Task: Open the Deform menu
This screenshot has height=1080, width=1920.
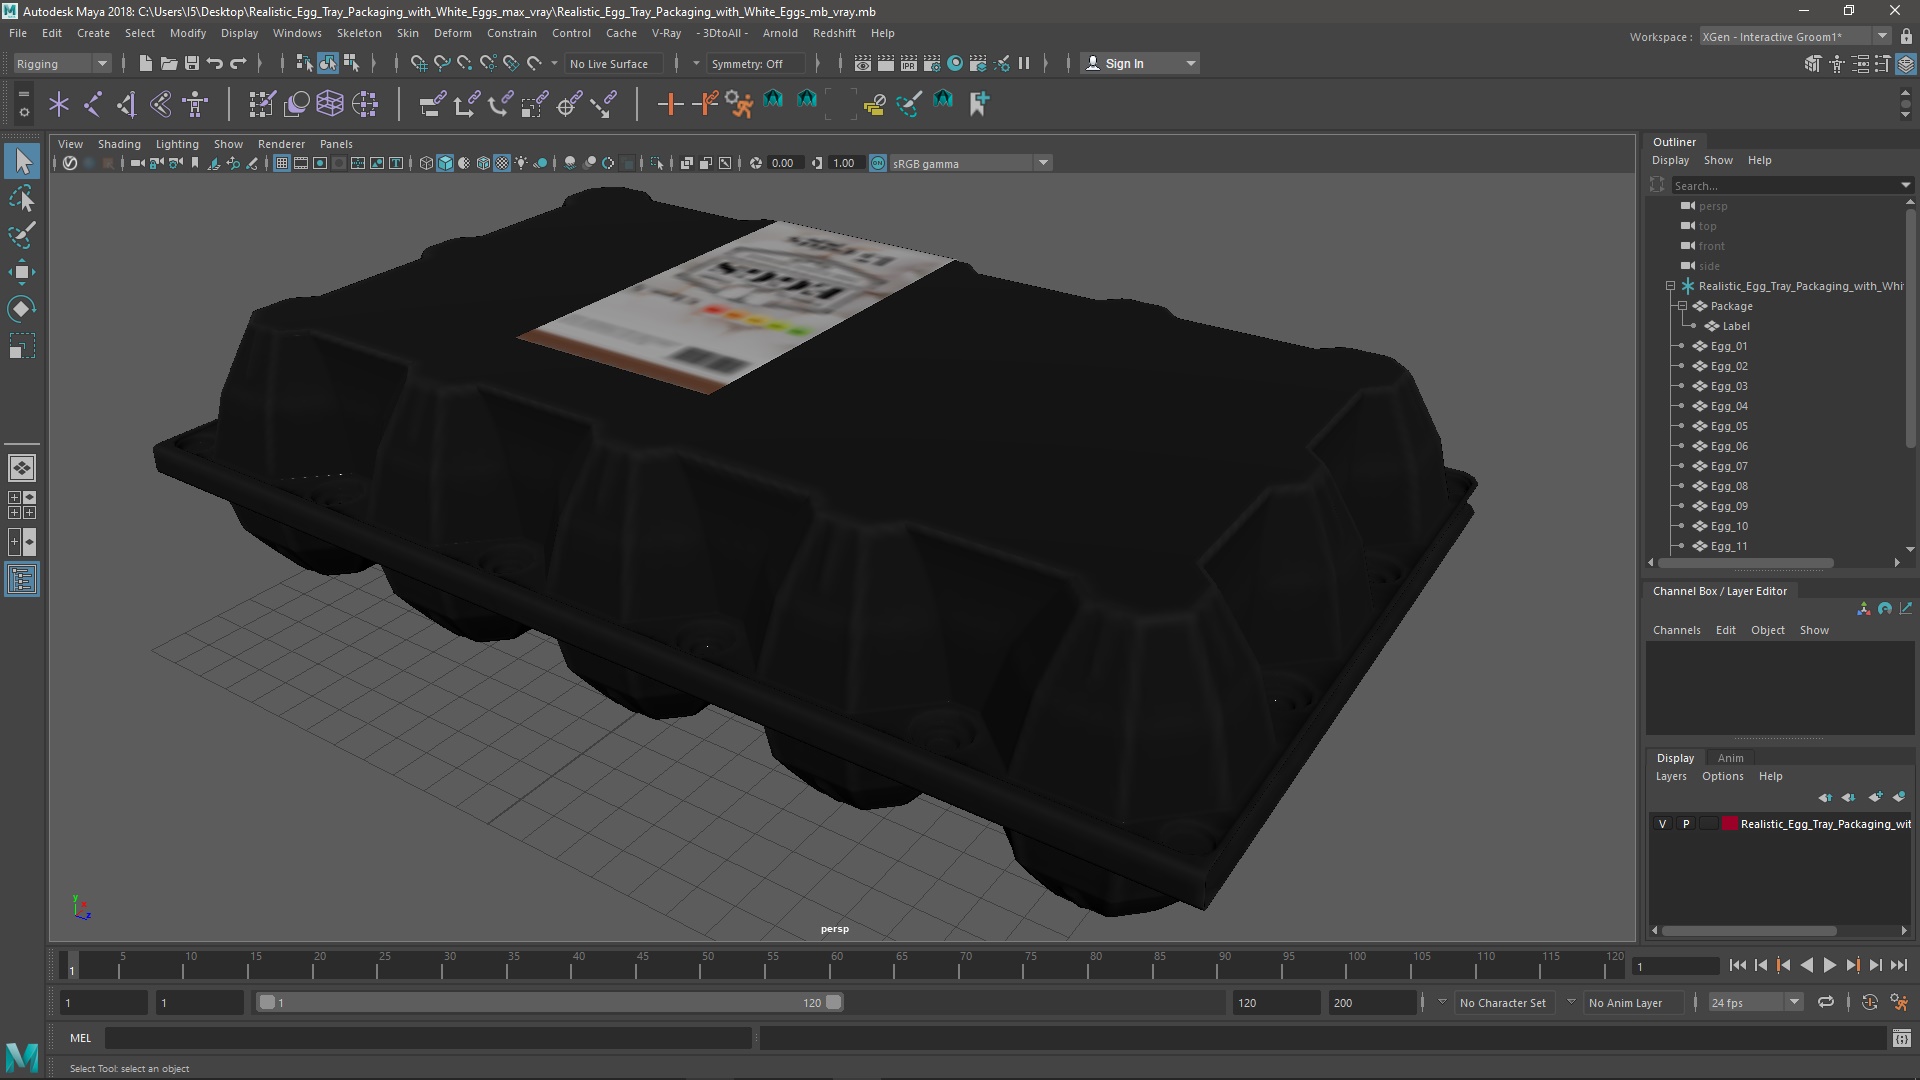Action: click(x=452, y=33)
